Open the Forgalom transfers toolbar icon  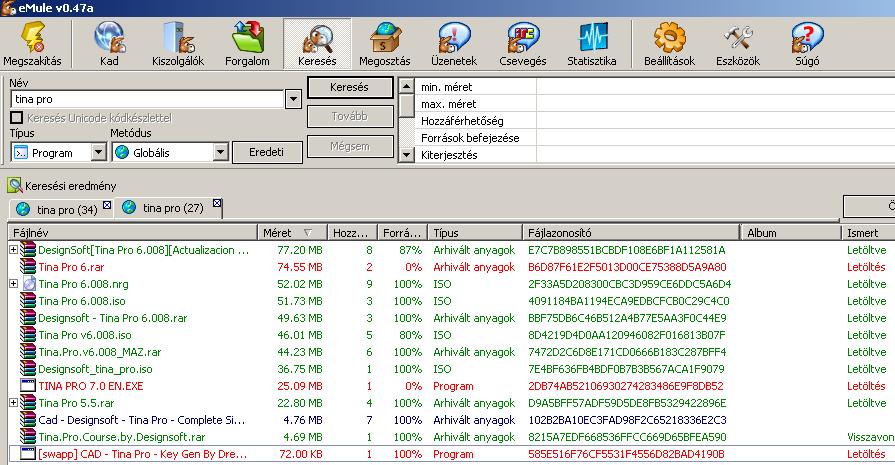click(x=247, y=37)
